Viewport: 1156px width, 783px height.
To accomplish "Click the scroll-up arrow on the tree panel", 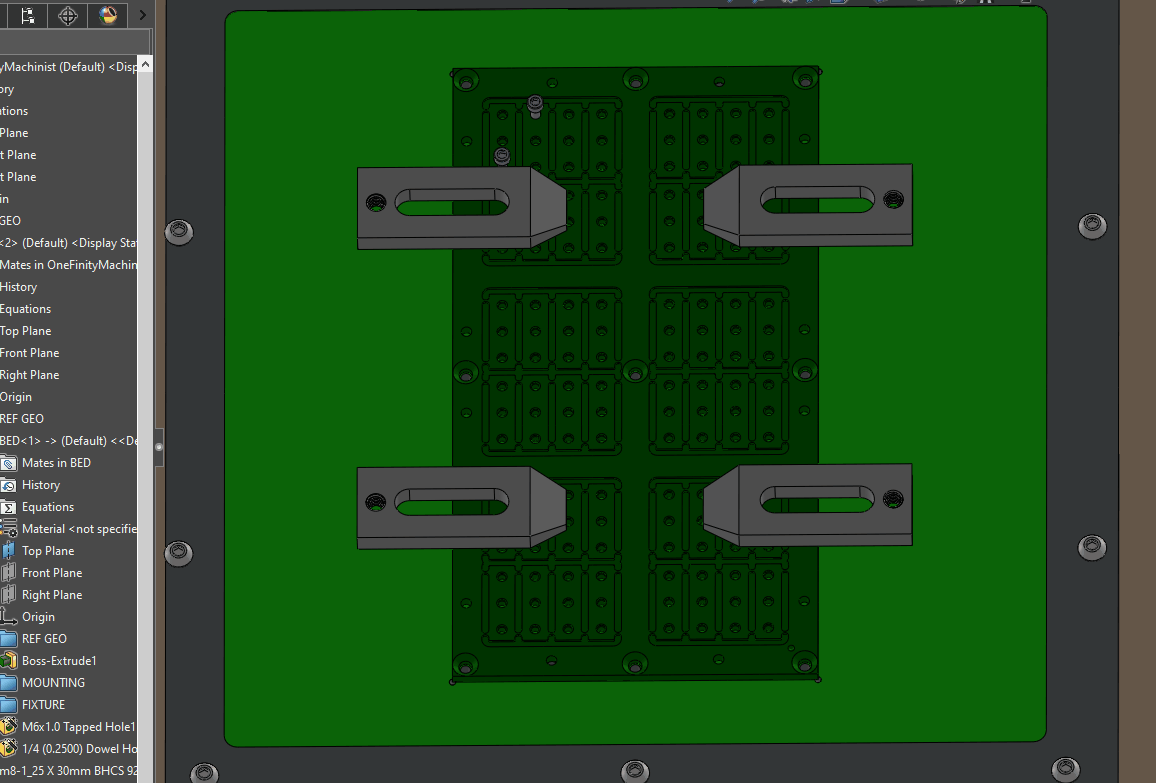I will click(x=145, y=63).
